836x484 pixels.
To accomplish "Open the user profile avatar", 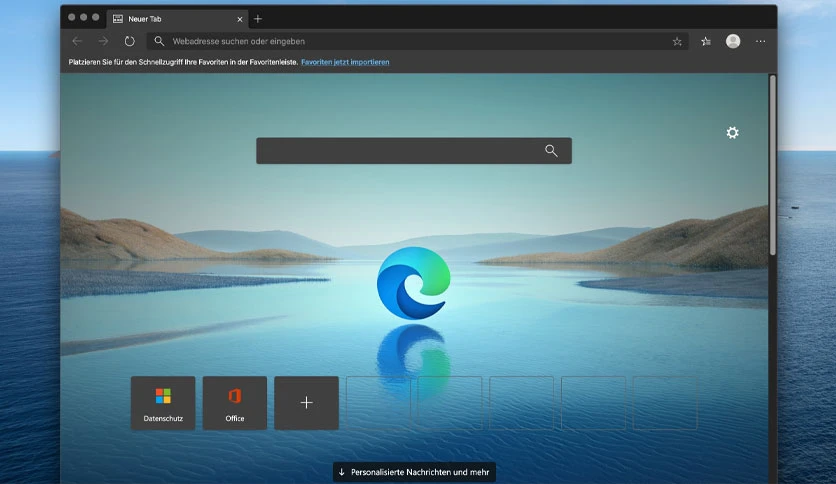I will click(733, 41).
